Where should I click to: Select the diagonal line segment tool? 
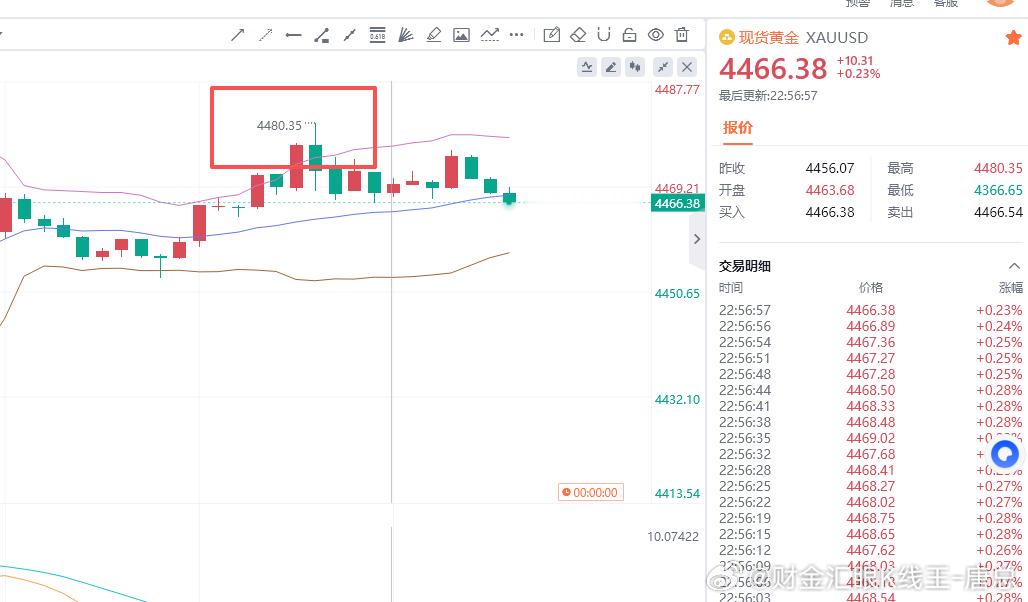[349, 35]
